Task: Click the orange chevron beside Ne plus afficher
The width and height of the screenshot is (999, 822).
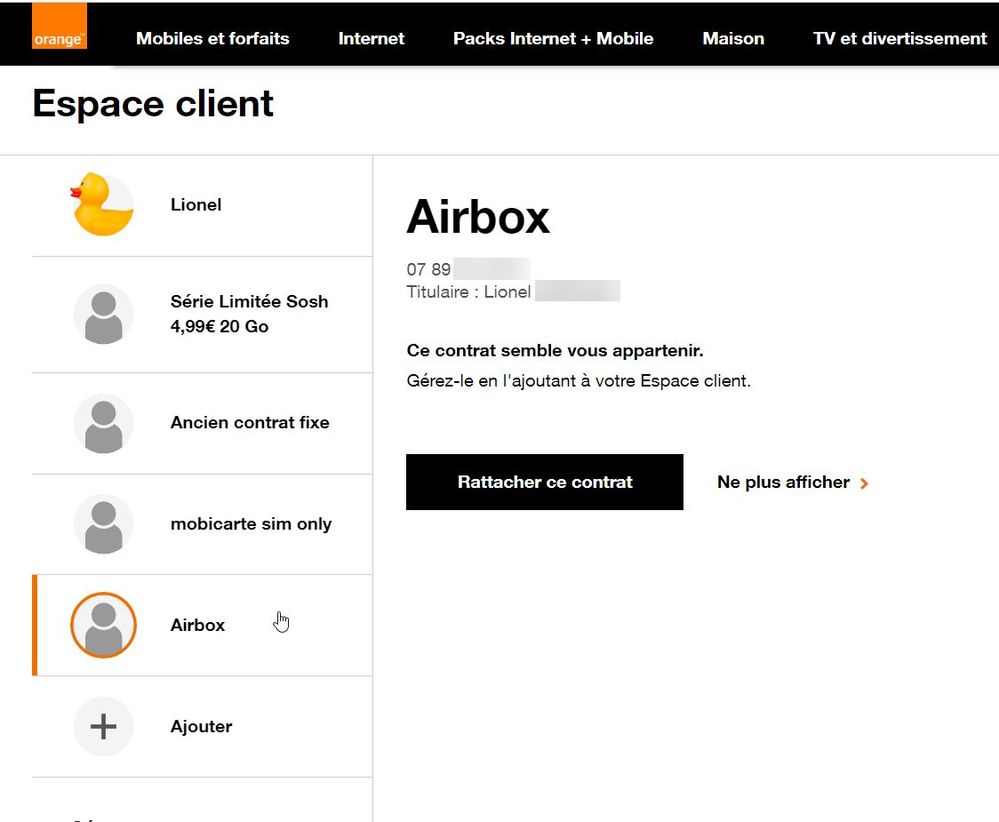Action: pyautogui.click(x=864, y=483)
